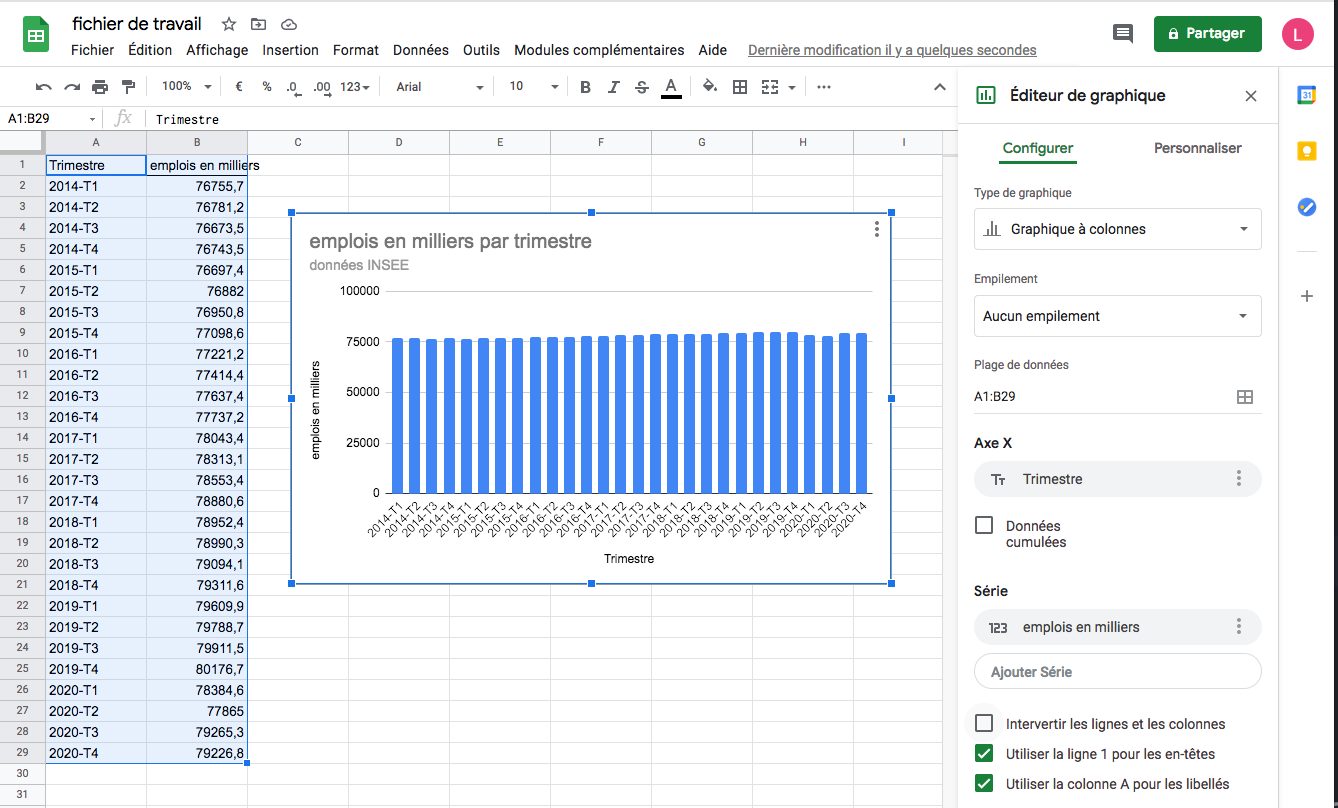Open the zoom 100% dropdown
The width and height of the screenshot is (1338, 808).
[187, 87]
